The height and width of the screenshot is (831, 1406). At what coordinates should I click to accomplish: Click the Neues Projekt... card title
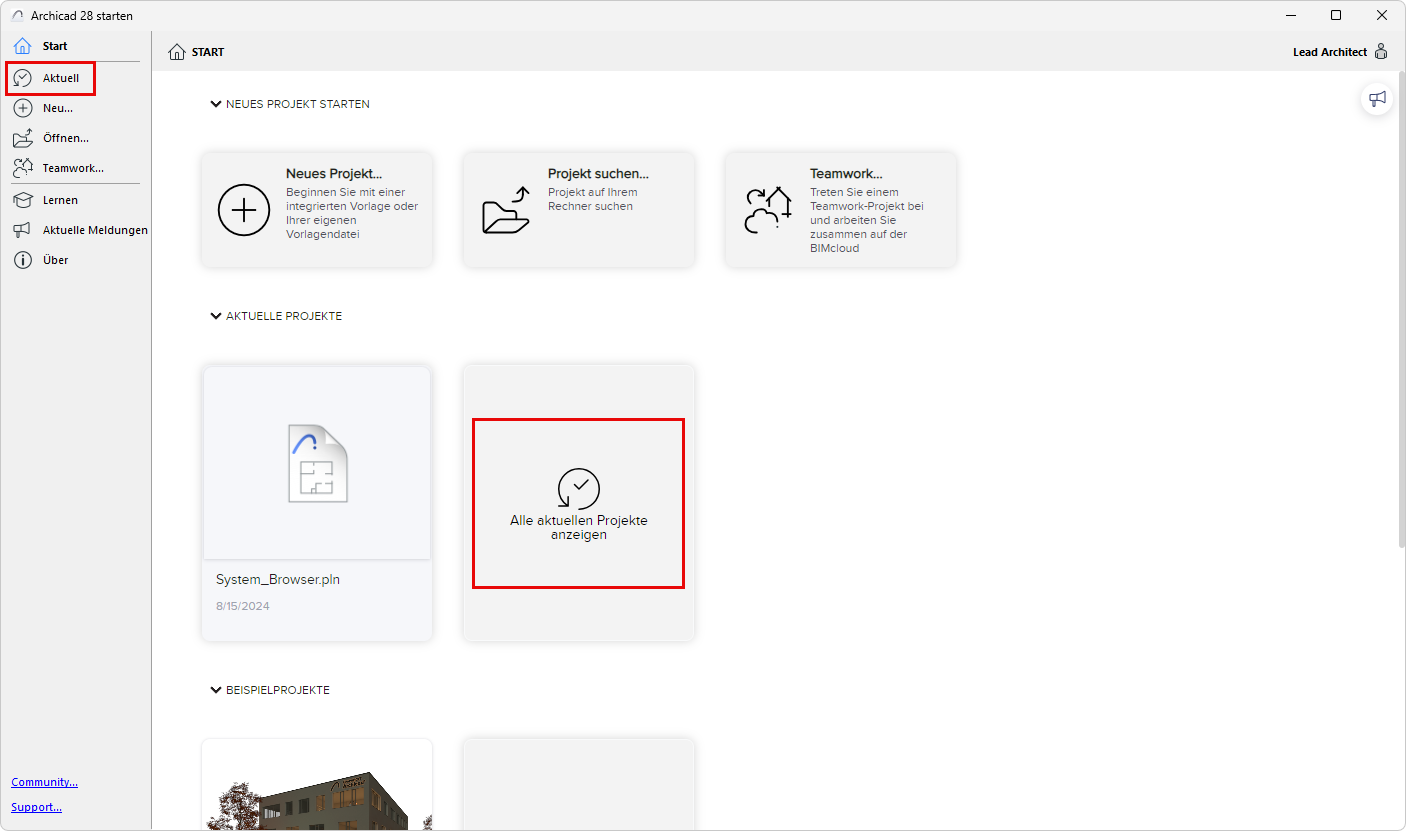(334, 174)
